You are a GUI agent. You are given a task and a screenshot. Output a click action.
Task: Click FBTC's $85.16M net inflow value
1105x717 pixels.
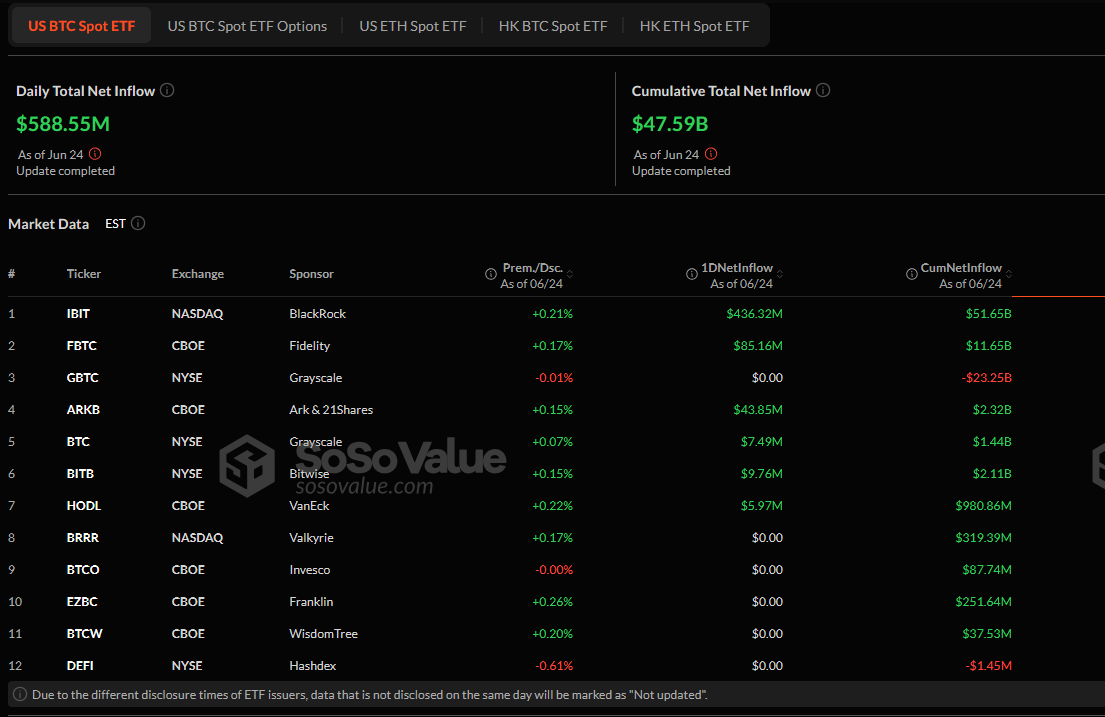point(758,345)
